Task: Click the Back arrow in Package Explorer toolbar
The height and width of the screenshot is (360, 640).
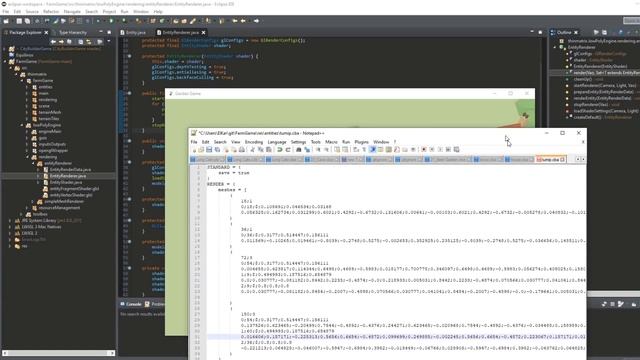Action: pos(53,42)
